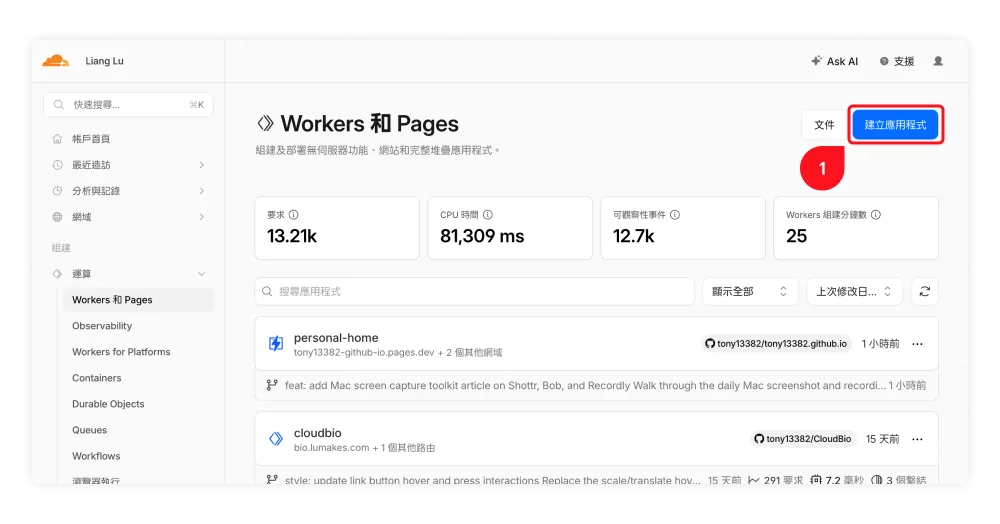The width and height of the screenshot is (1000, 524).
Task: Click the Cloudflare logo
Action: click(55, 61)
